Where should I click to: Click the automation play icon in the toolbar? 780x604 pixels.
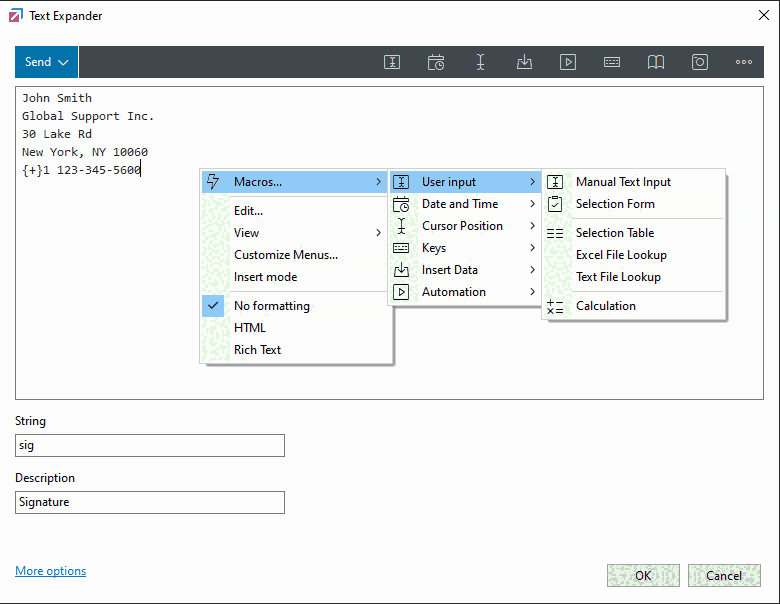click(x=568, y=62)
